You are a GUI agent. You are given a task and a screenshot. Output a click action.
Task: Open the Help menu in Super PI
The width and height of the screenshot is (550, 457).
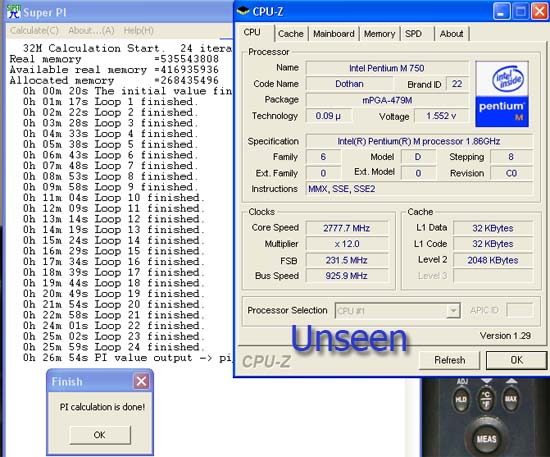point(139,31)
